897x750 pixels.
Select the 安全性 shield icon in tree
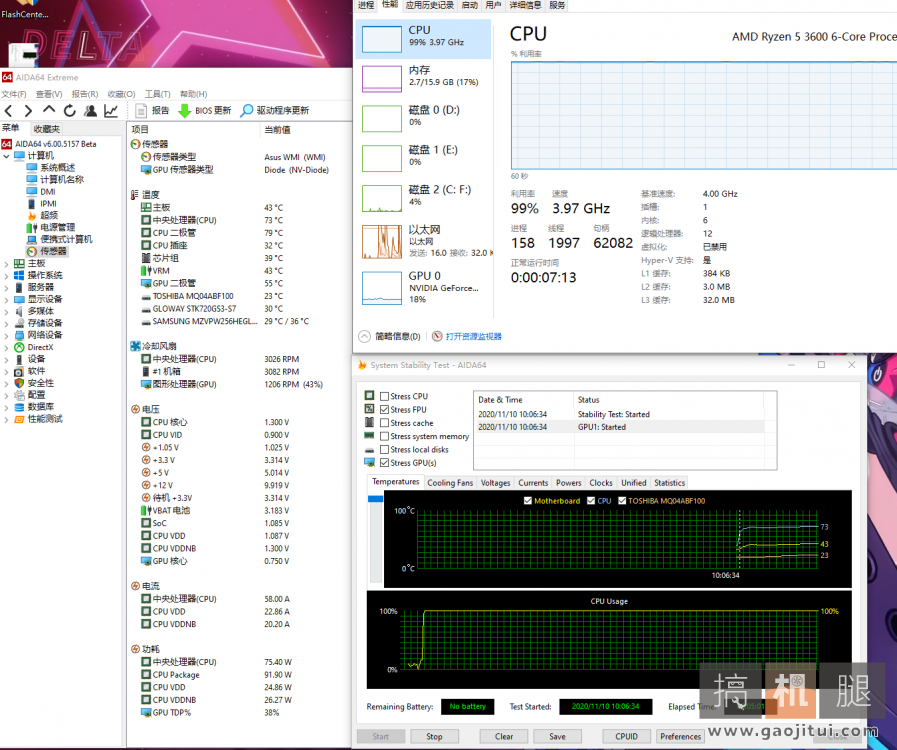point(19,383)
